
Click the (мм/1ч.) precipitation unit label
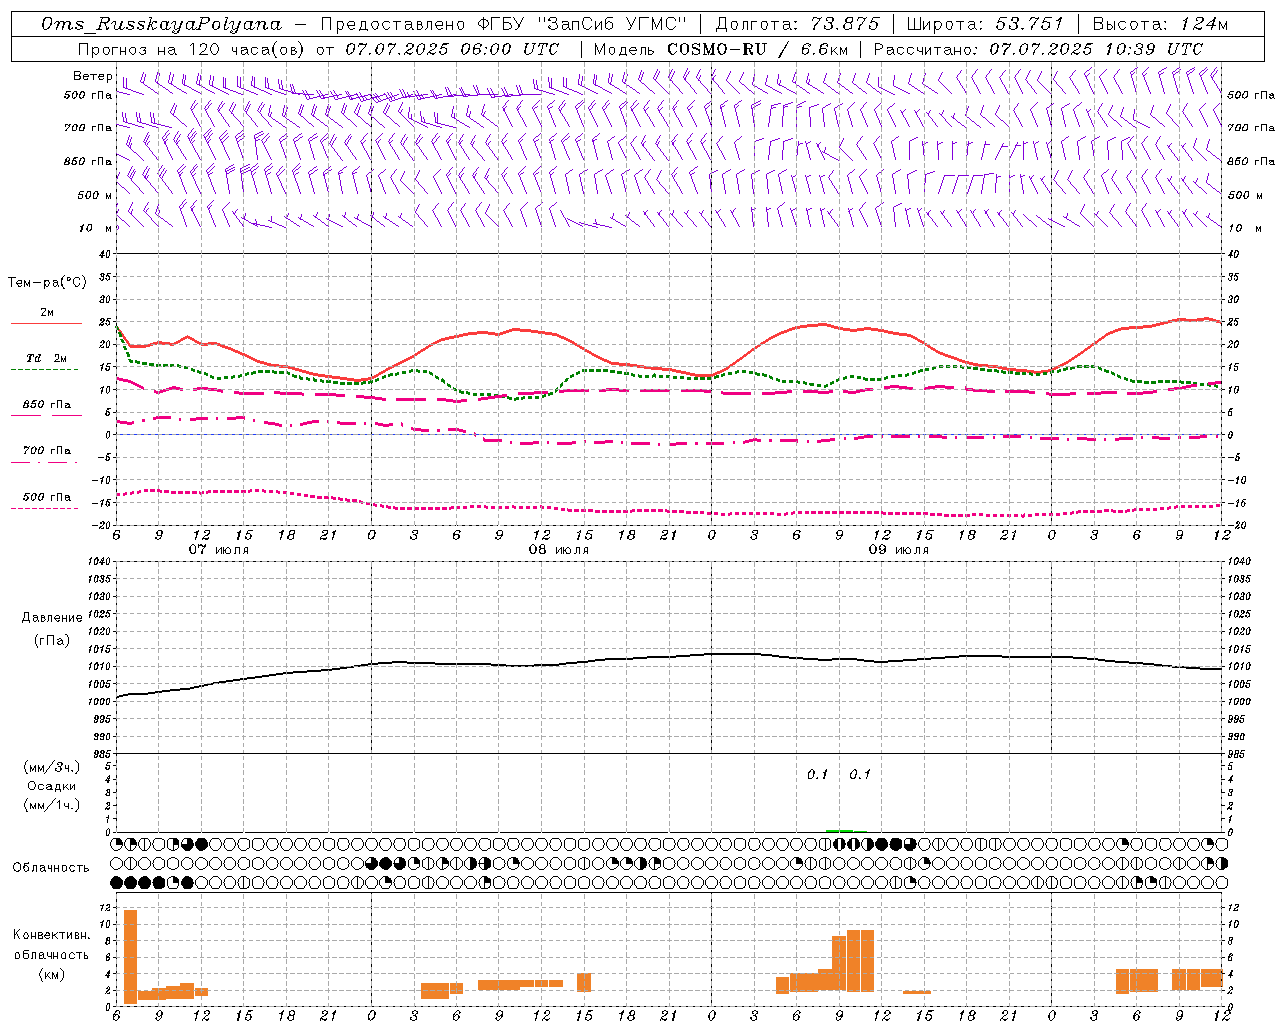pos(52,805)
